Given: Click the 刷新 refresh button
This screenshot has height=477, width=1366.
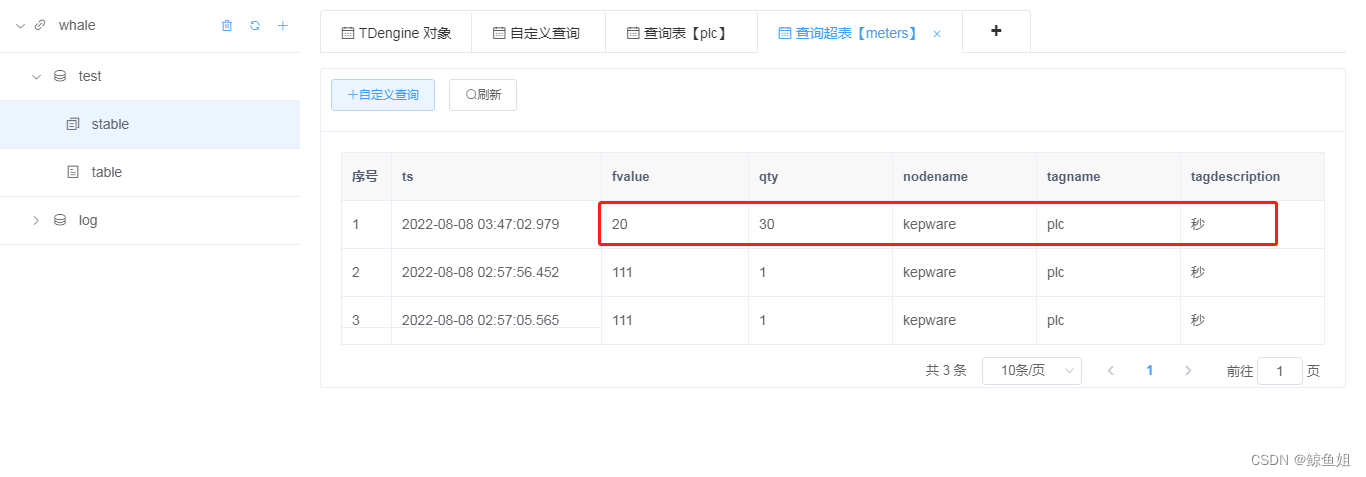Looking at the screenshot, I should click(x=483, y=95).
